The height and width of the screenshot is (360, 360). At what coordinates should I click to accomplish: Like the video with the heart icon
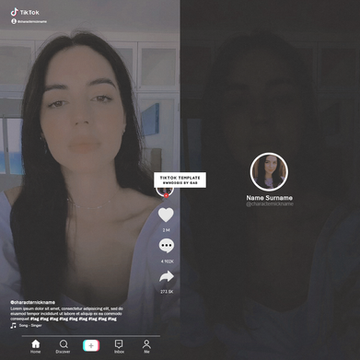point(166,215)
